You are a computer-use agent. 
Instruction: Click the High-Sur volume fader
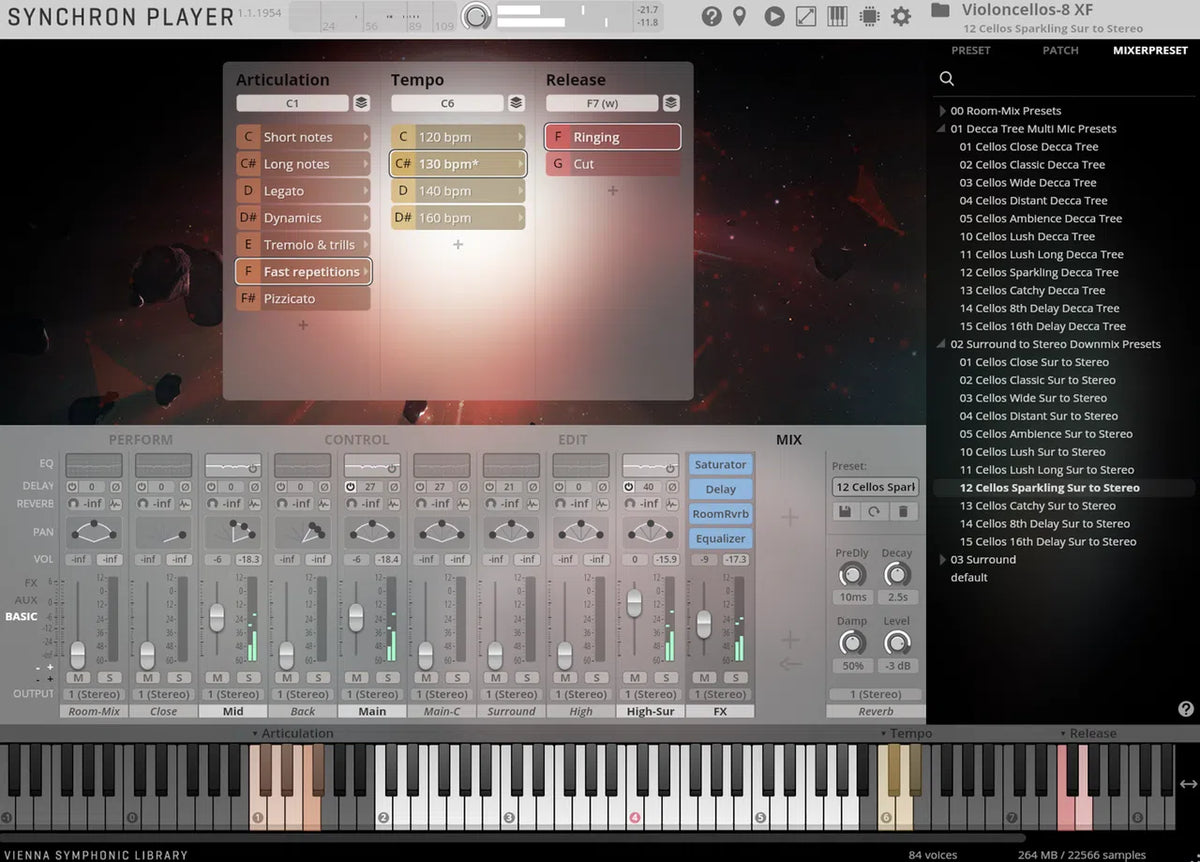(634, 602)
